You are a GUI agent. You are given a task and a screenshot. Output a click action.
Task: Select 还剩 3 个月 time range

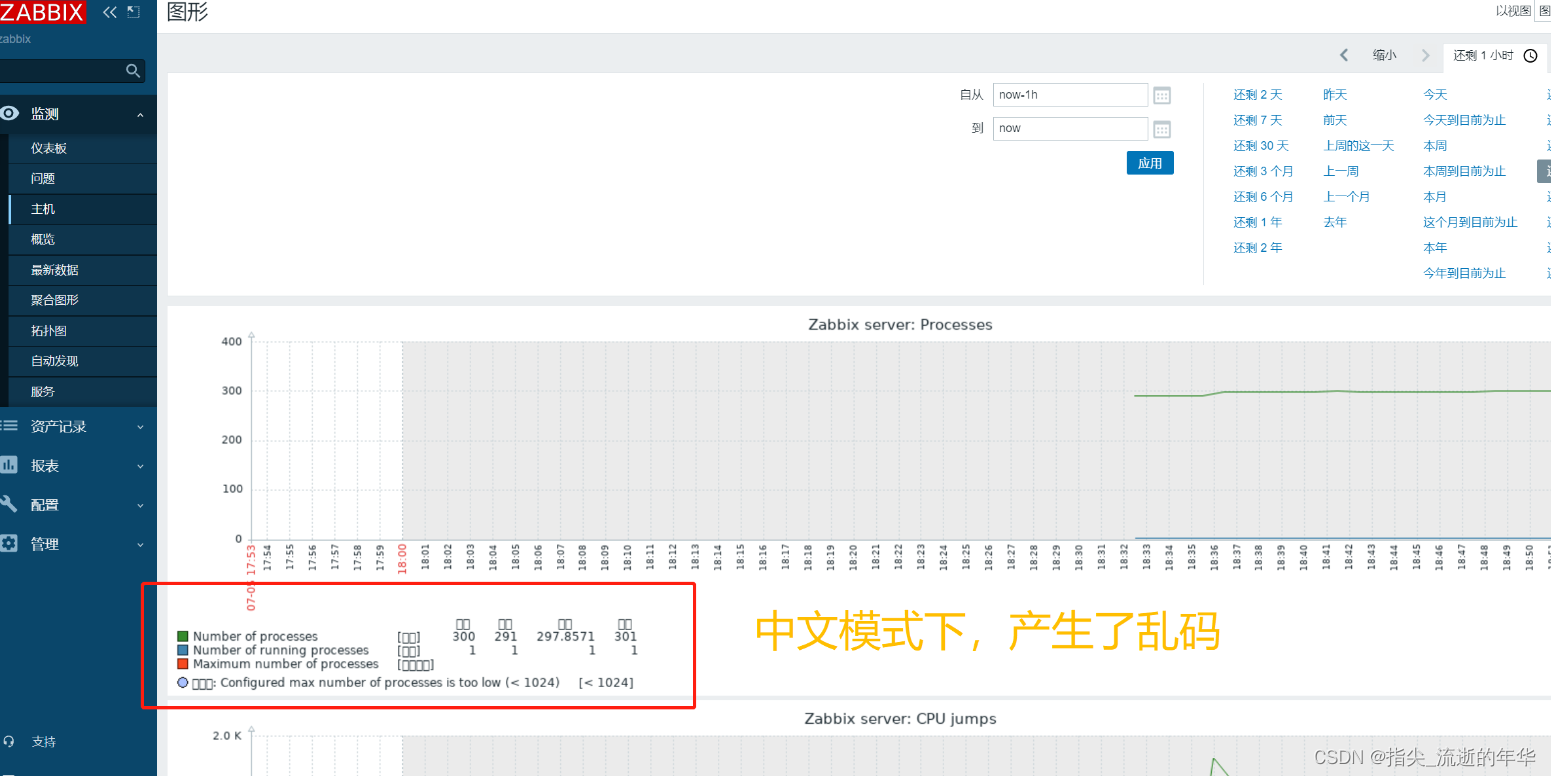click(x=1263, y=171)
